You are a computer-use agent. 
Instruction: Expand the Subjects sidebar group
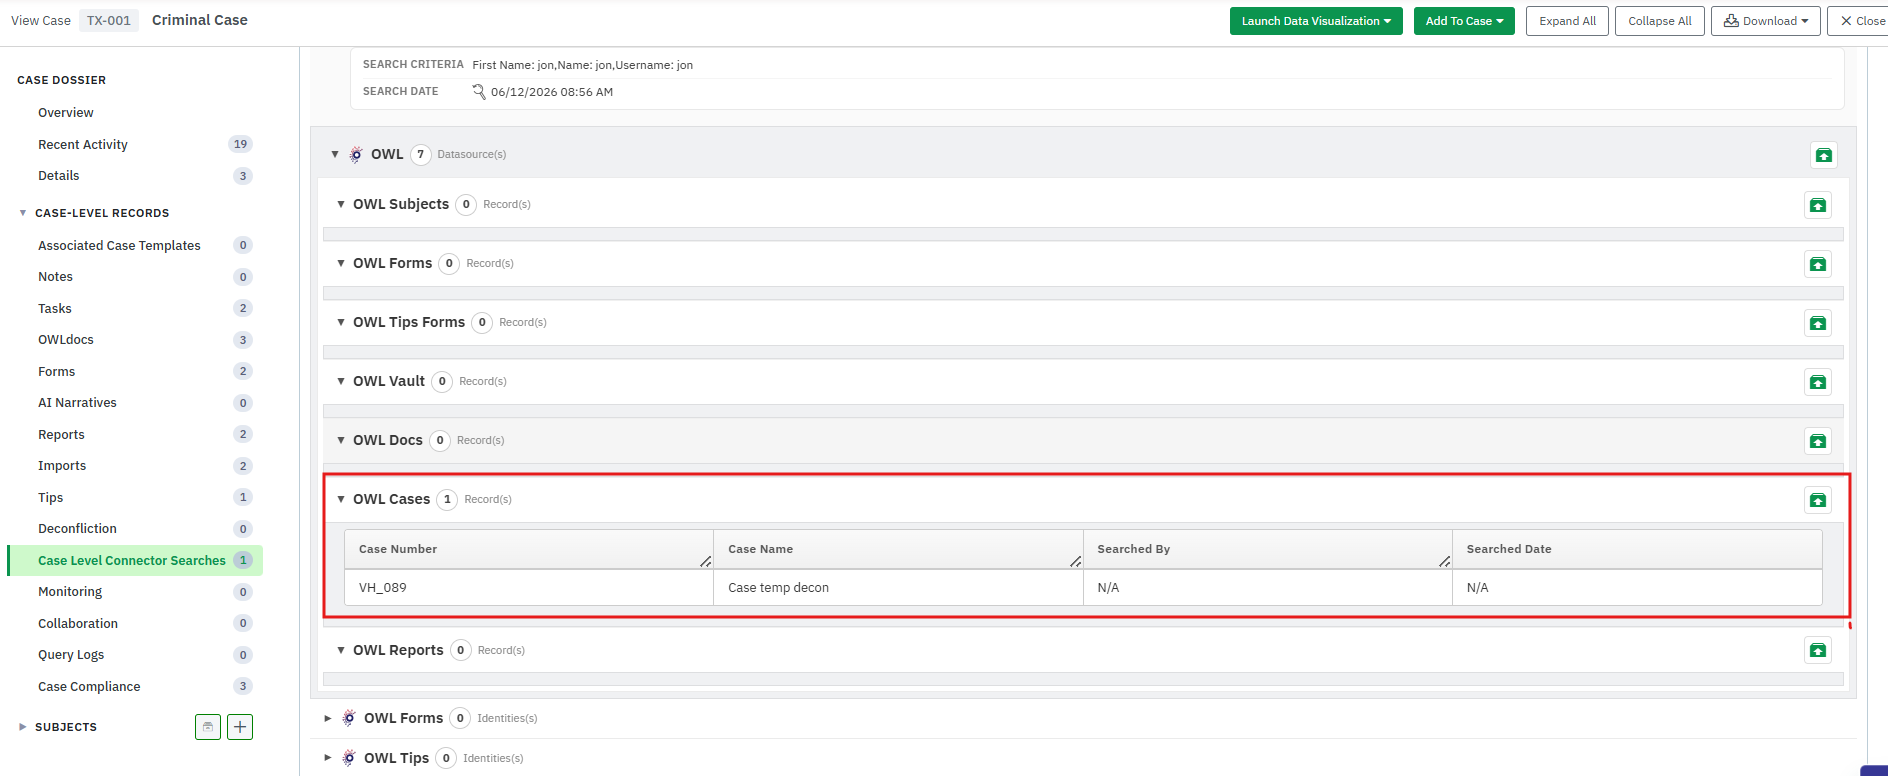point(23,727)
